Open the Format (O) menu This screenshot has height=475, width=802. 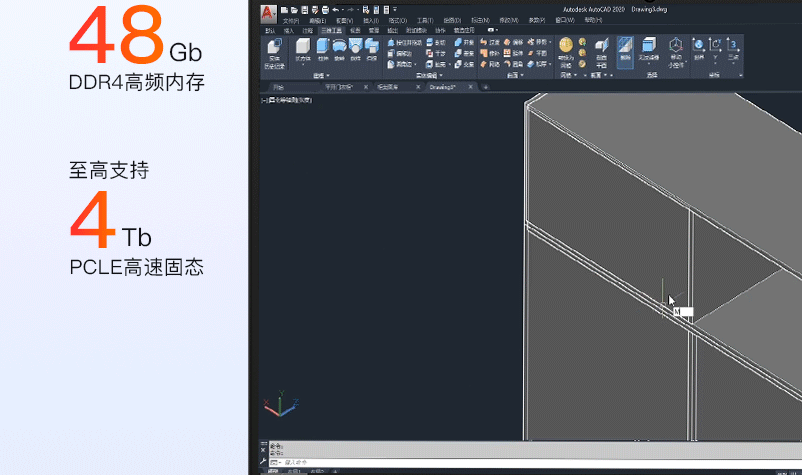(x=397, y=20)
